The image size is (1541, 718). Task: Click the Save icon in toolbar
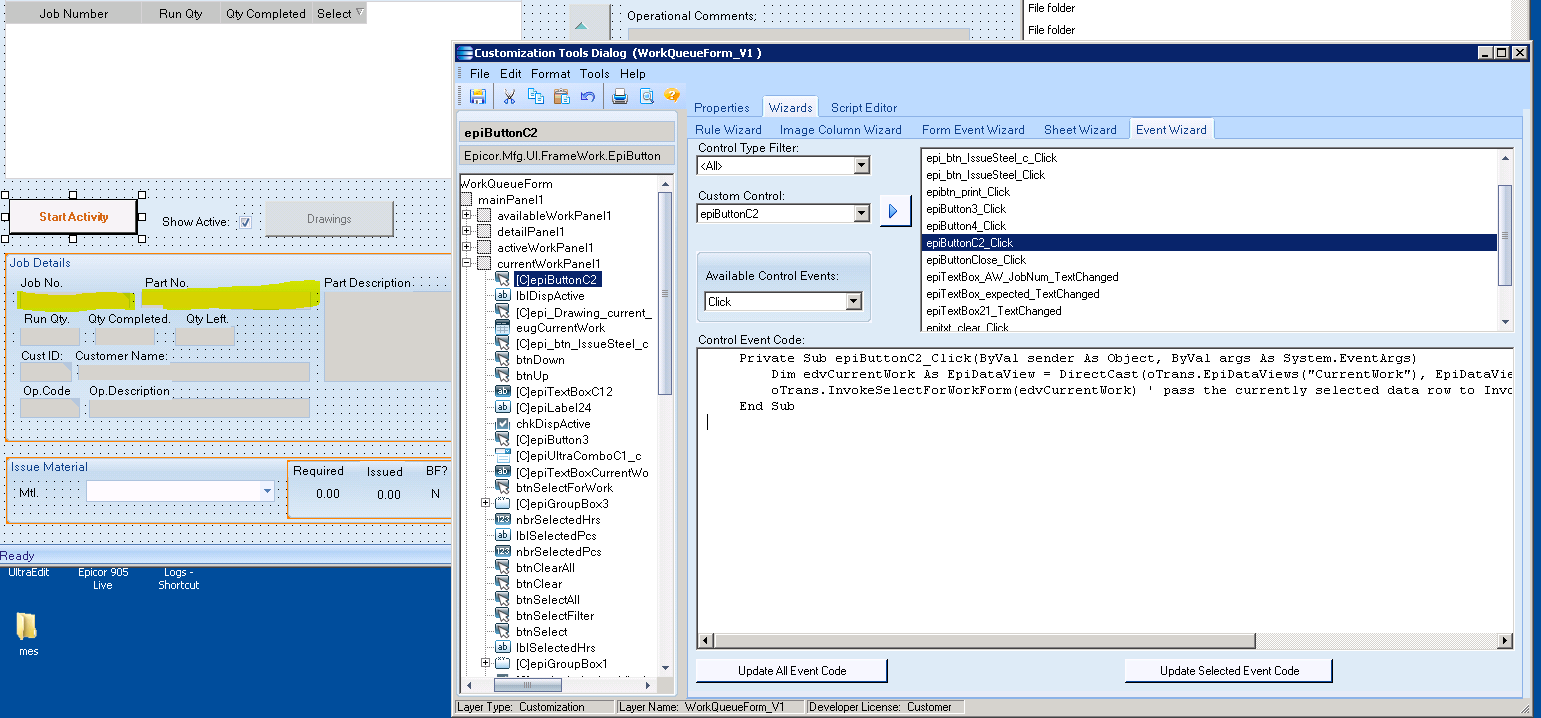pyautogui.click(x=478, y=96)
